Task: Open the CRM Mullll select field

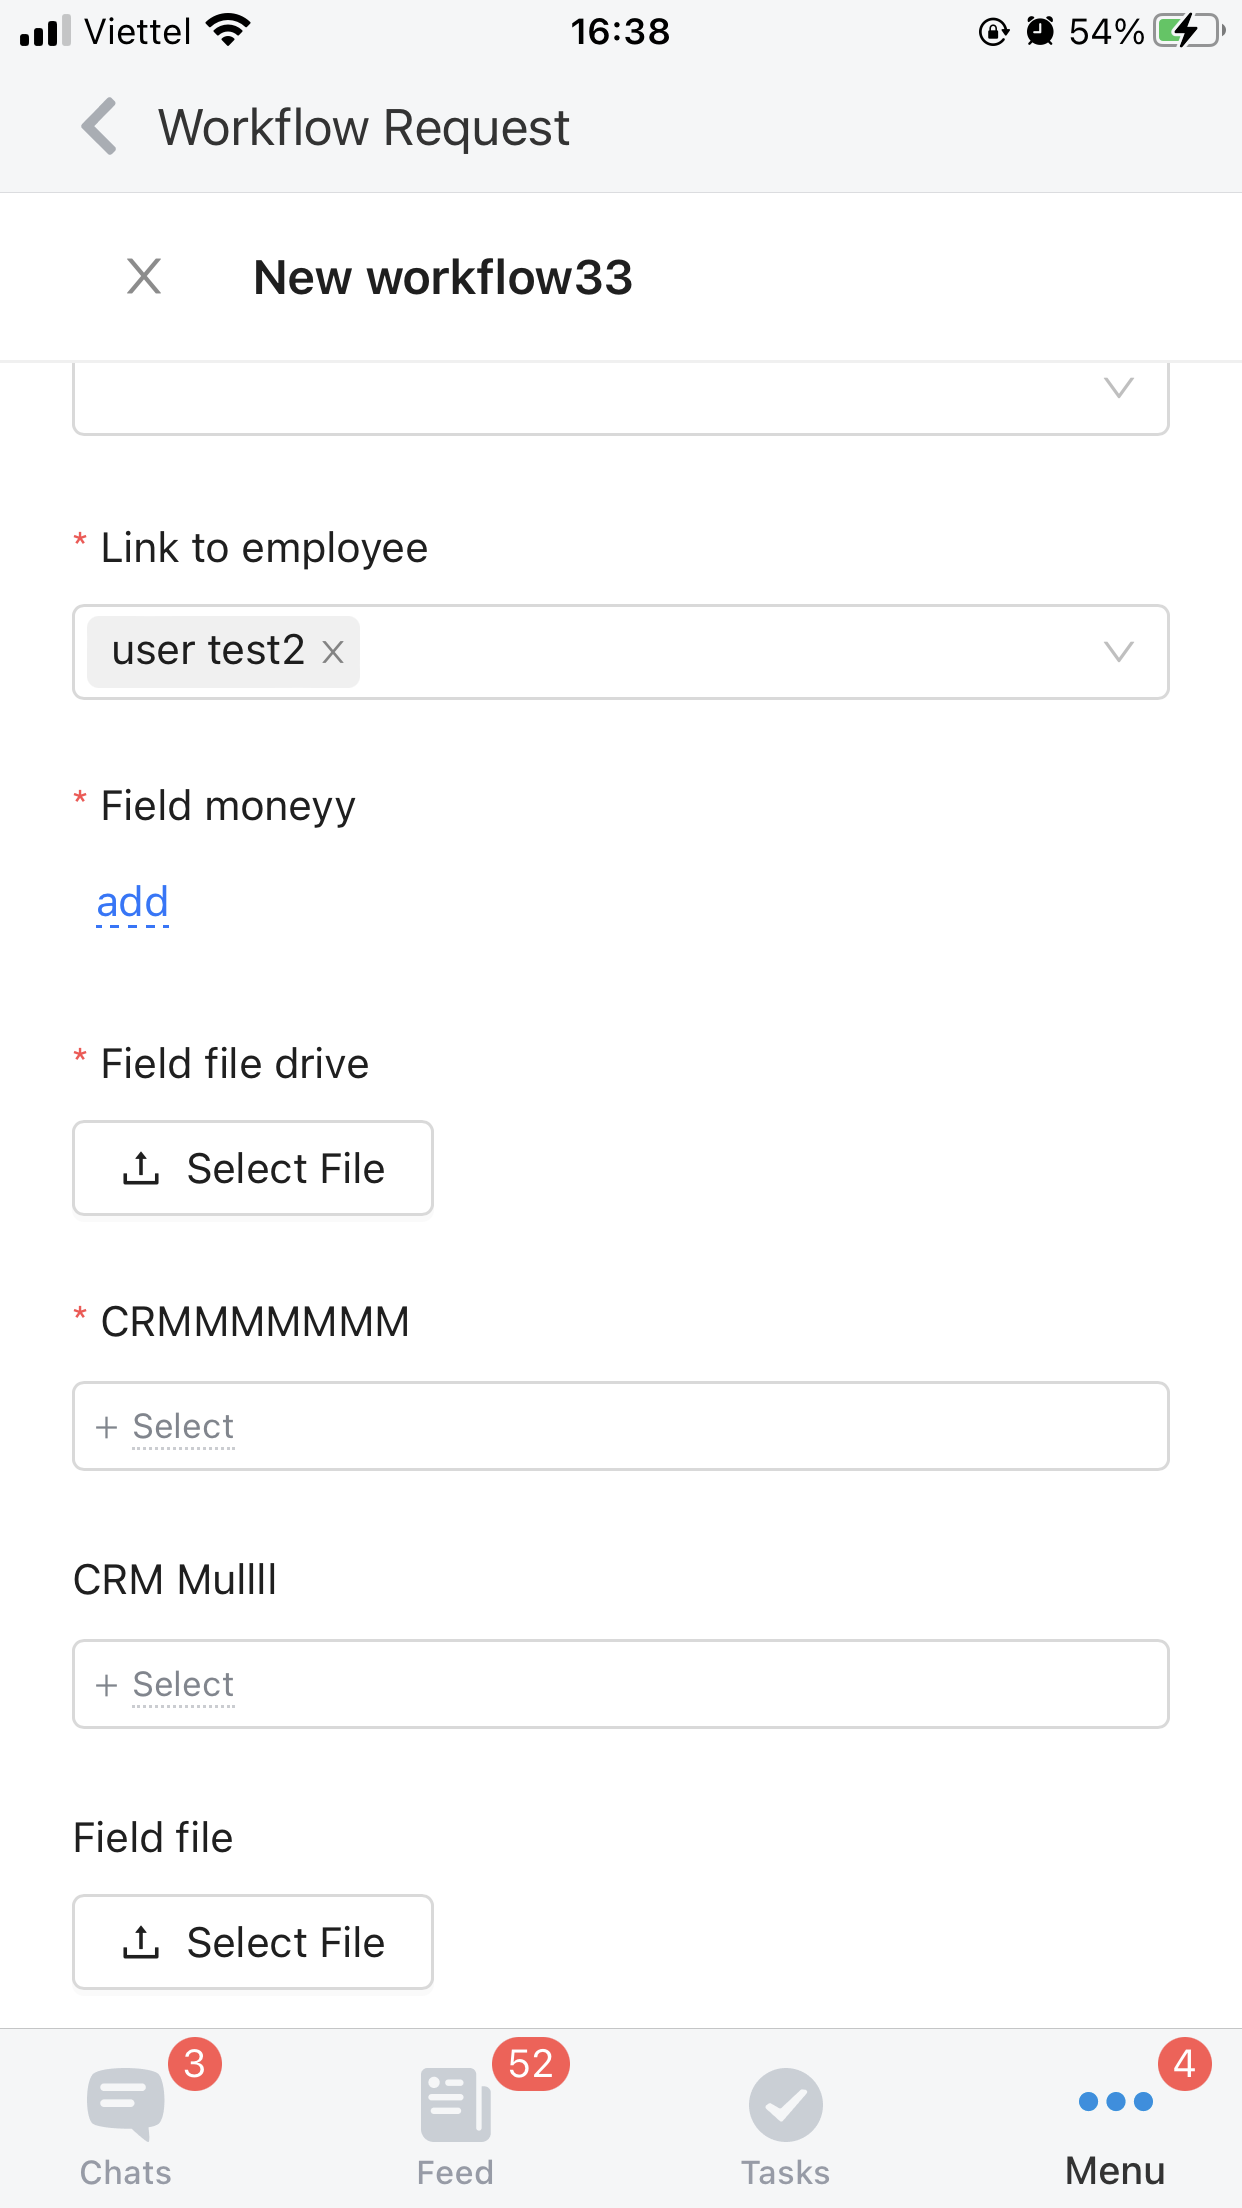Action: [x=620, y=1684]
